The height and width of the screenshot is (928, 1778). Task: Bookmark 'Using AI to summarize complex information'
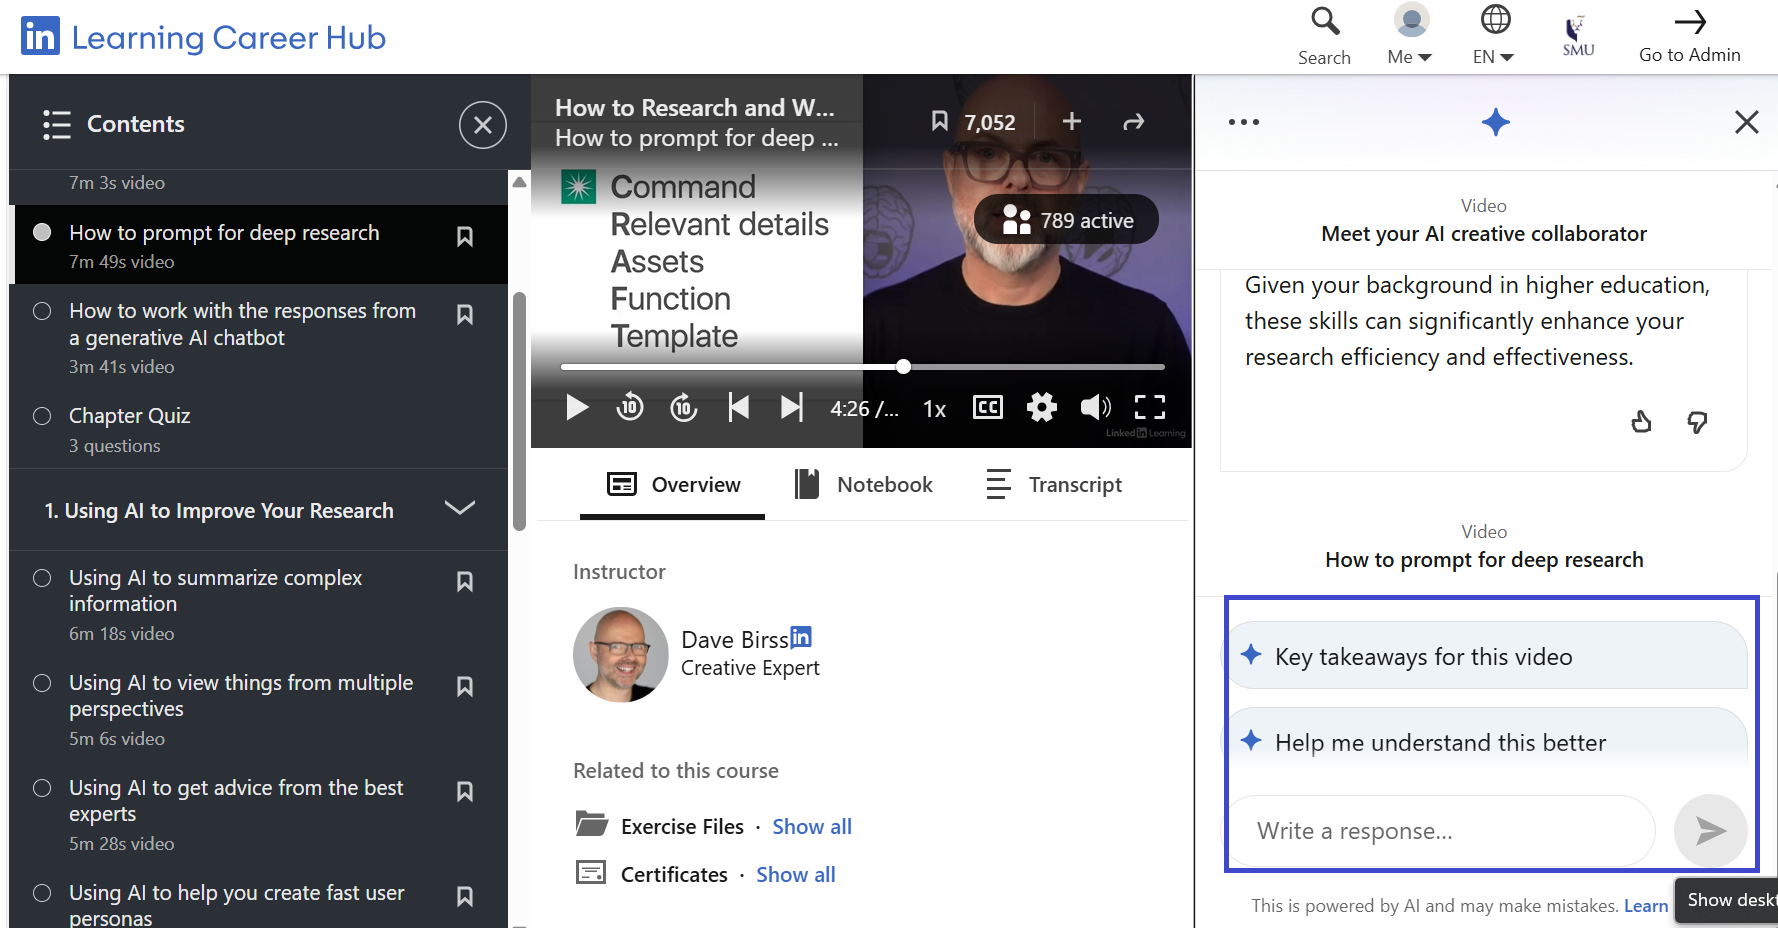coord(465,582)
